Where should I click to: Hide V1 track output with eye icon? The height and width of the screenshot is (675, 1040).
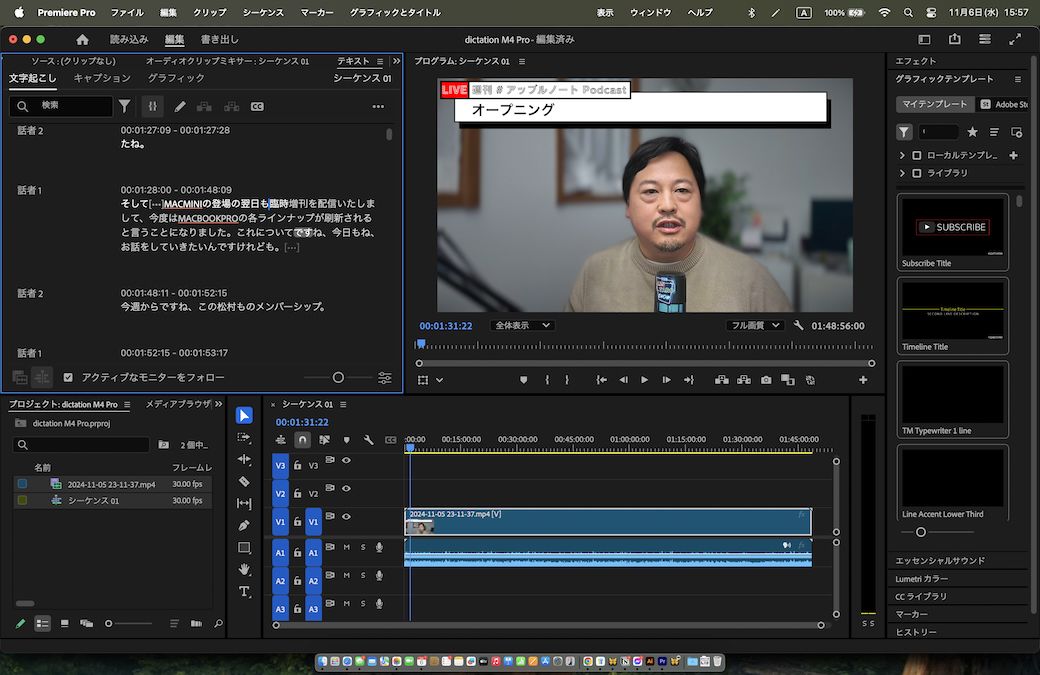346,517
